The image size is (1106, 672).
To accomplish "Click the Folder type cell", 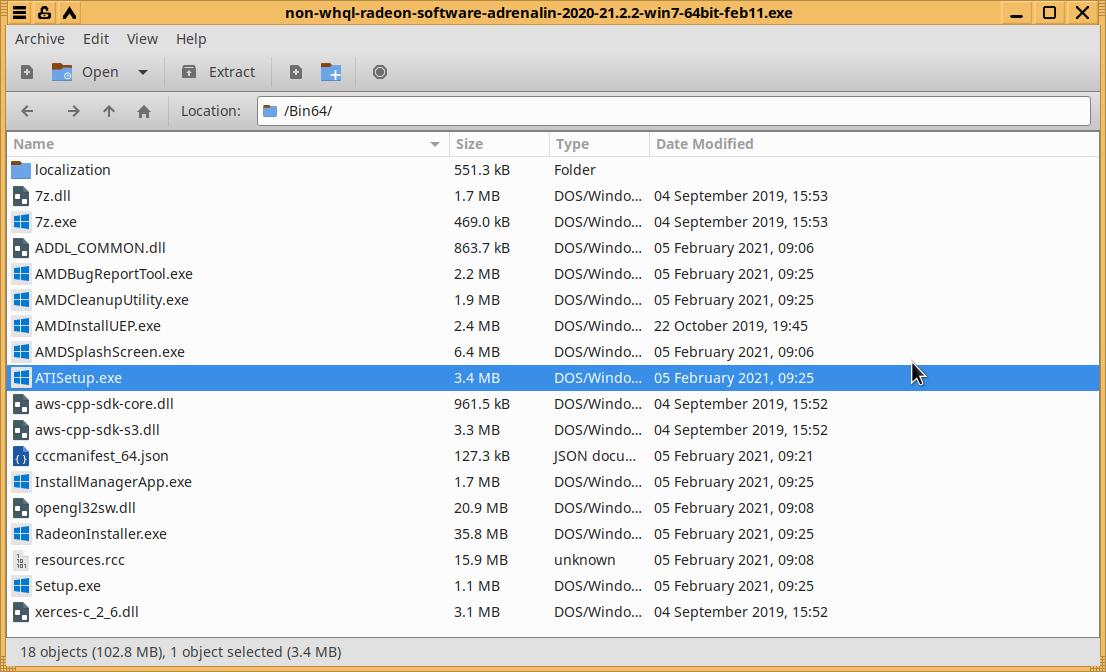I will pyautogui.click(x=575, y=170).
